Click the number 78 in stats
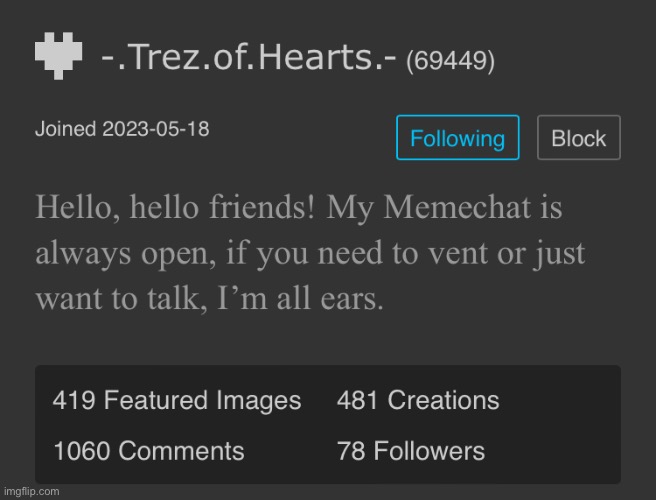 click(352, 450)
